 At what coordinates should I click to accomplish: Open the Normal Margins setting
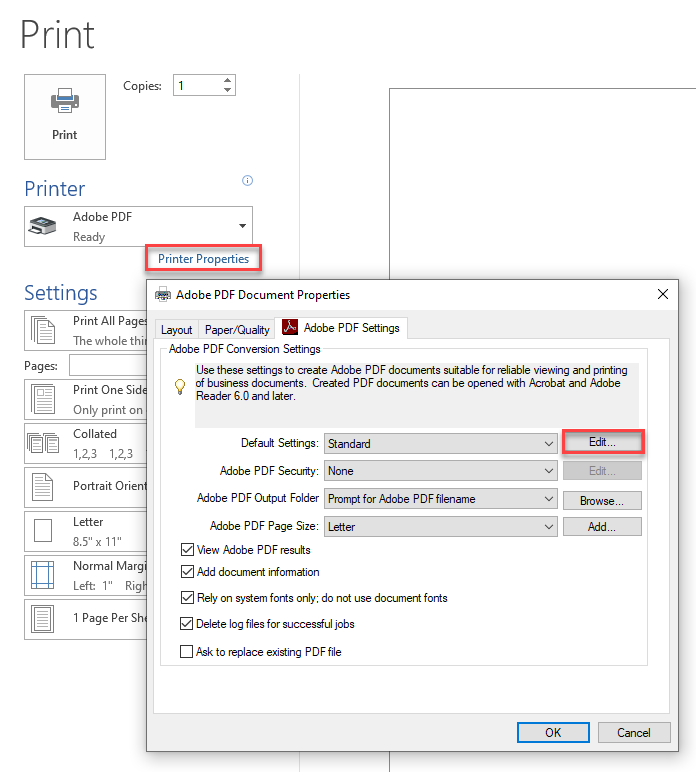coord(86,576)
